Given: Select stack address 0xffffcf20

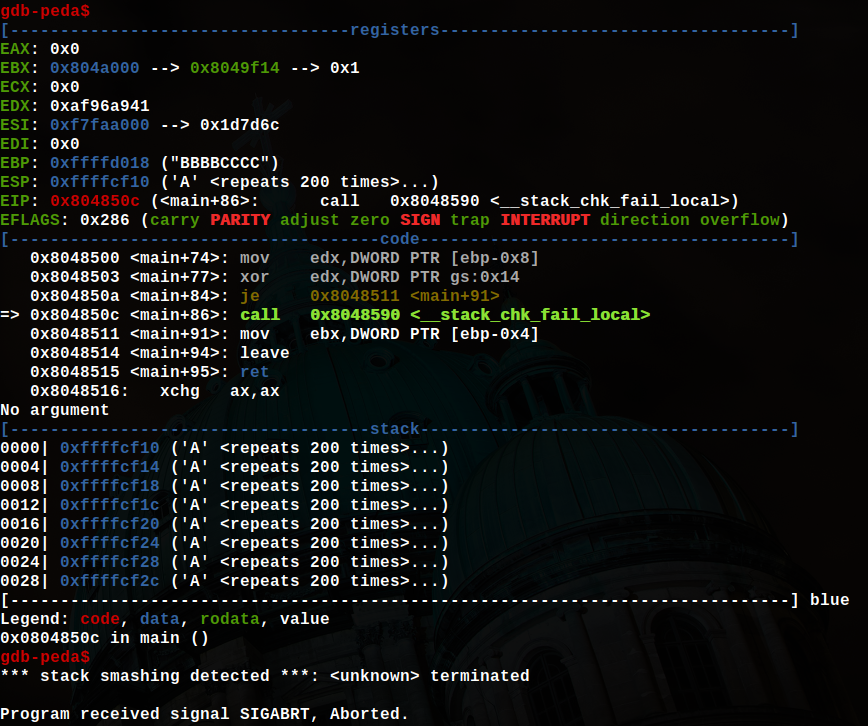Looking at the screenshot, I should click(110, 524).
